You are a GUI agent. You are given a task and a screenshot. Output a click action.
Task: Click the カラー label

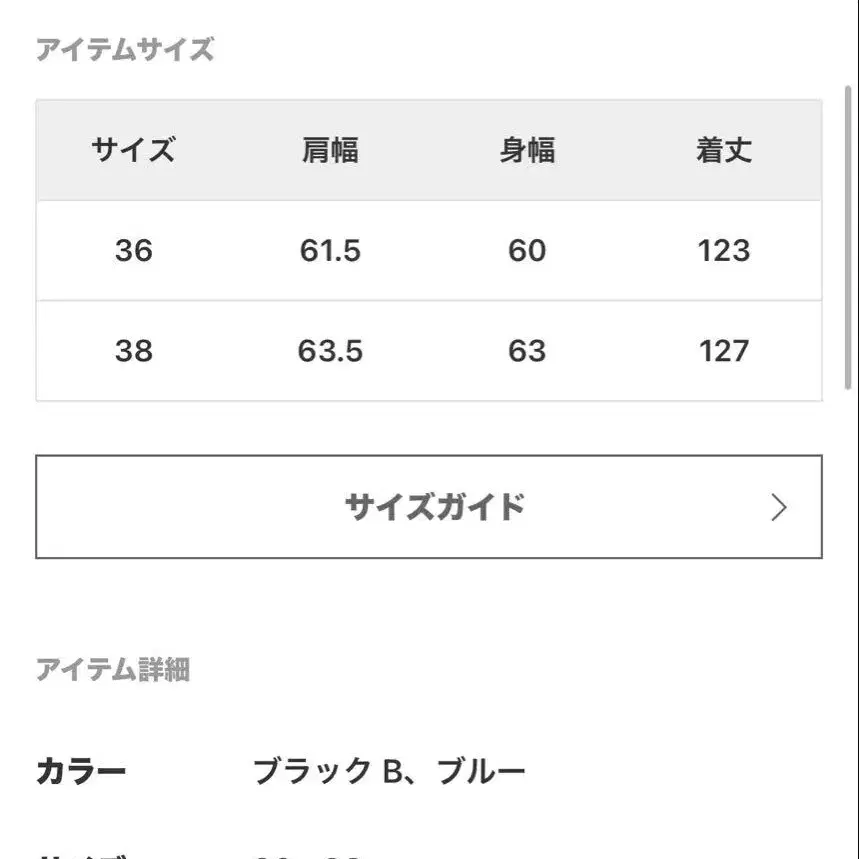(x=81, y=771)
